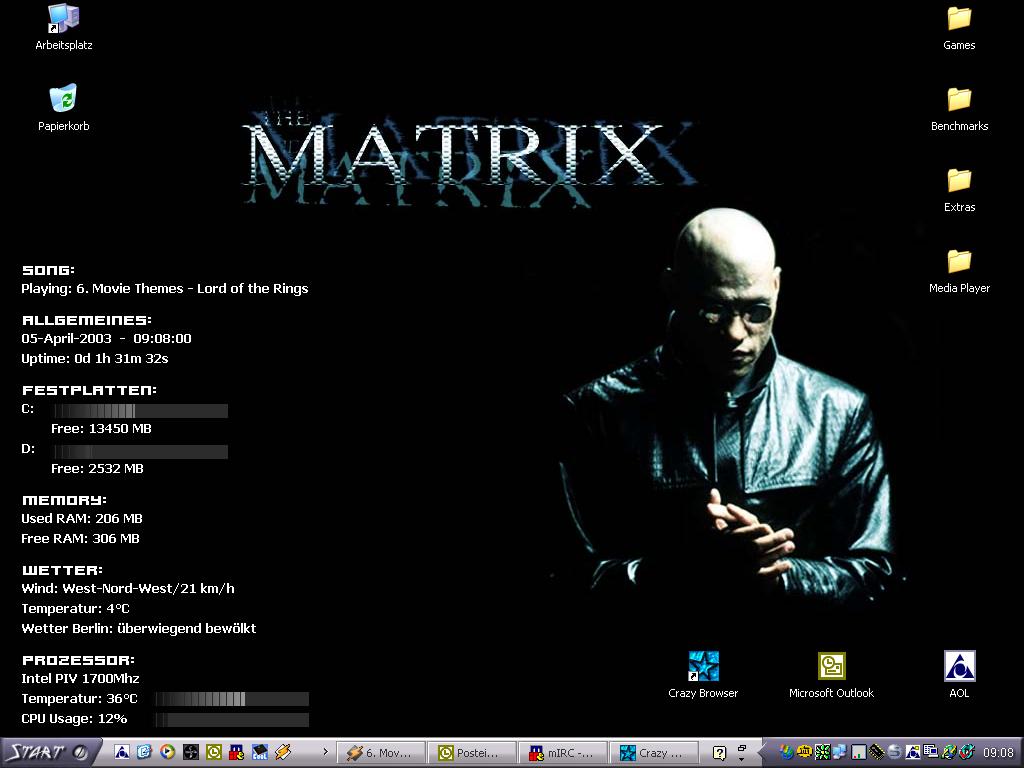Click the Windows Media Player Quick Launch icon
The width and height of the screenshot is (1024, 768).
pyautogui.click(x=167, y=752)
